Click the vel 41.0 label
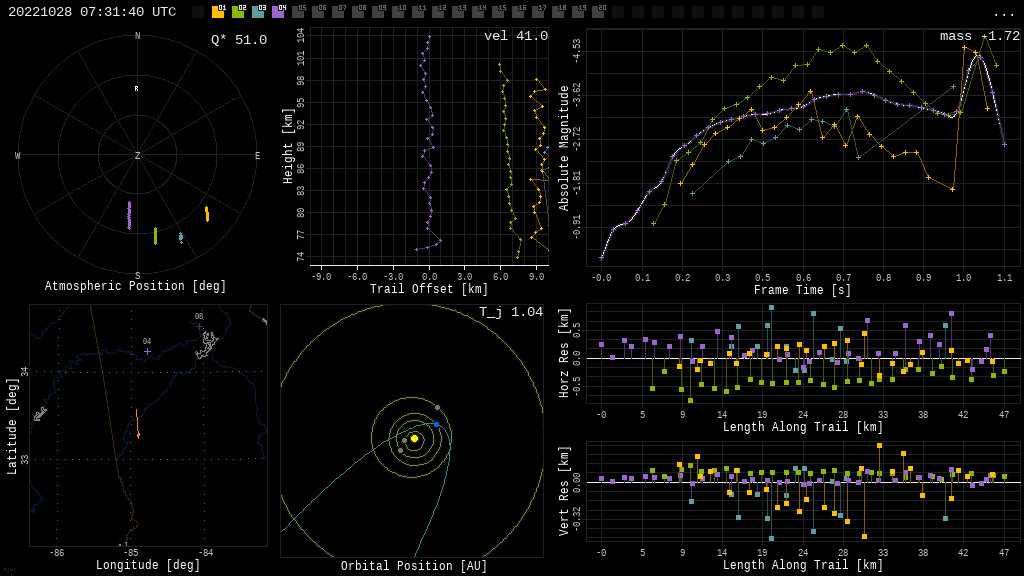This screenshot has height=576, width=1024. click(x=516, y=36)
